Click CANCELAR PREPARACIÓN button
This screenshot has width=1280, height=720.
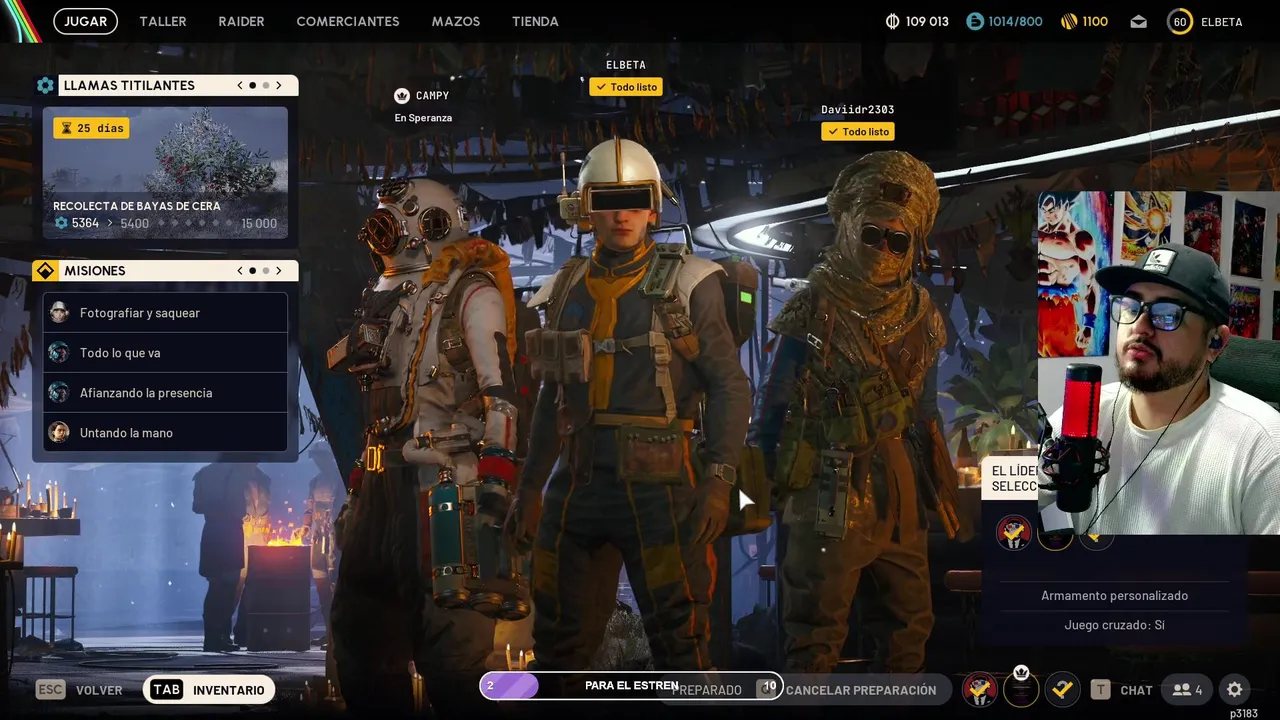(x=861, y=690)
